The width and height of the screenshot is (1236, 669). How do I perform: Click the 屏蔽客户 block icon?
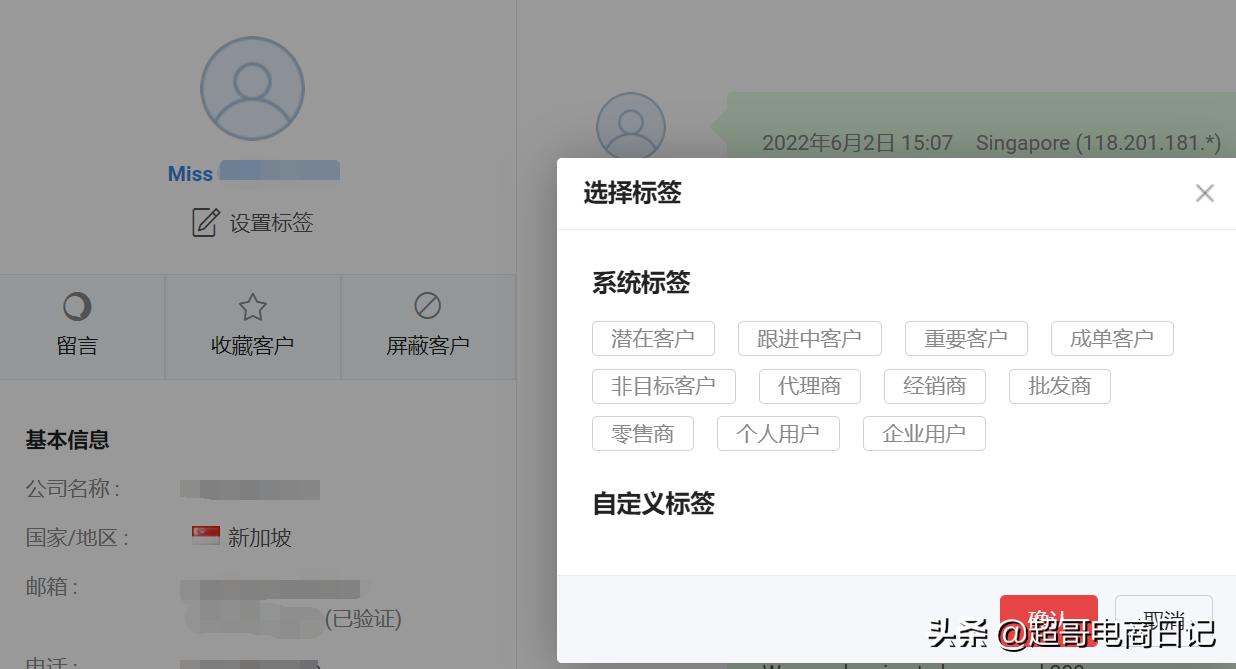[x=428, y=307]
